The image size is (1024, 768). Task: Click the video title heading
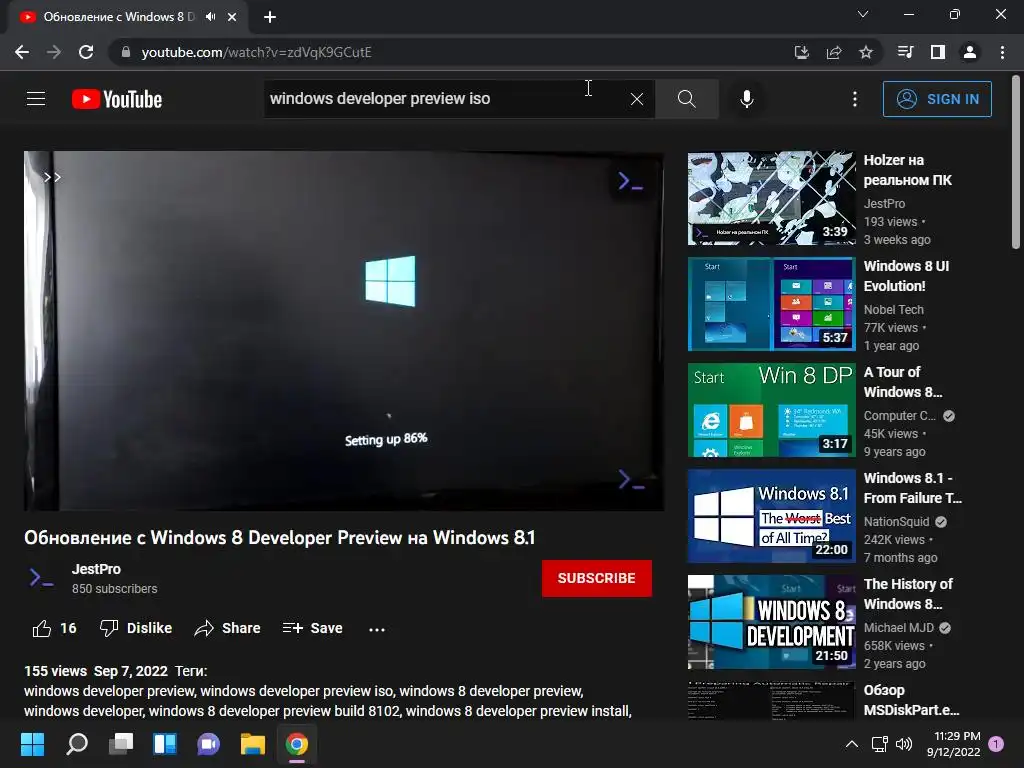pyautogui.click(x=280, y=537)
